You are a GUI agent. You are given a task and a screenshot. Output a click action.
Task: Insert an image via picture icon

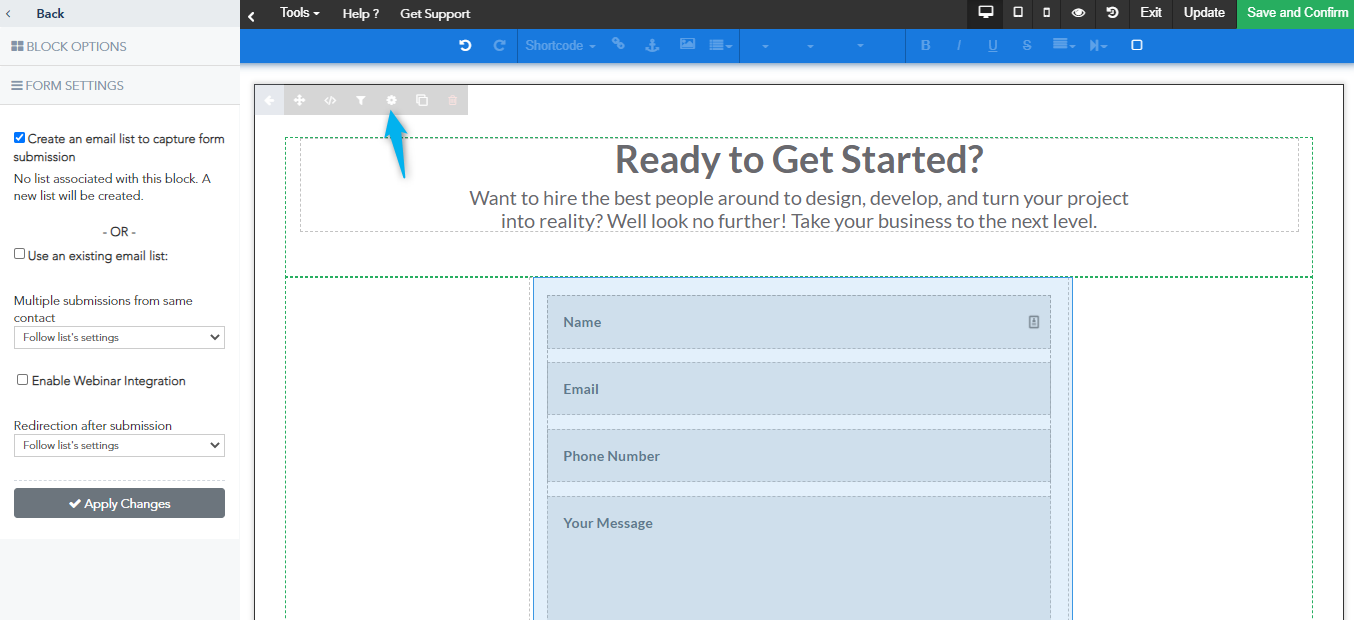687,44
